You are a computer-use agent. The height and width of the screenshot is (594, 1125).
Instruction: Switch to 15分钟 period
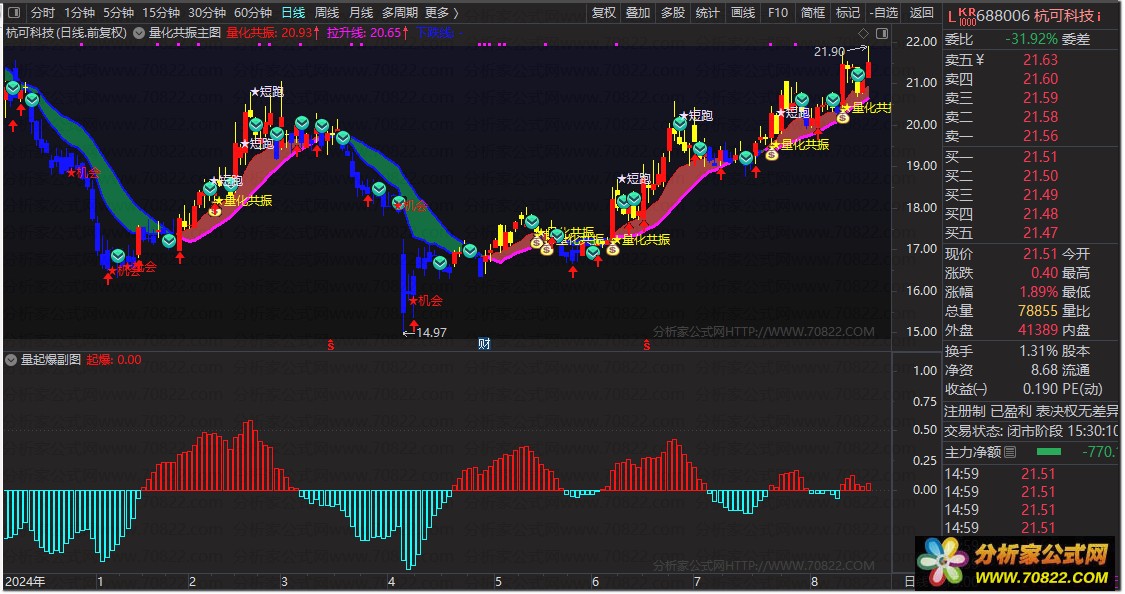(161, 12)
